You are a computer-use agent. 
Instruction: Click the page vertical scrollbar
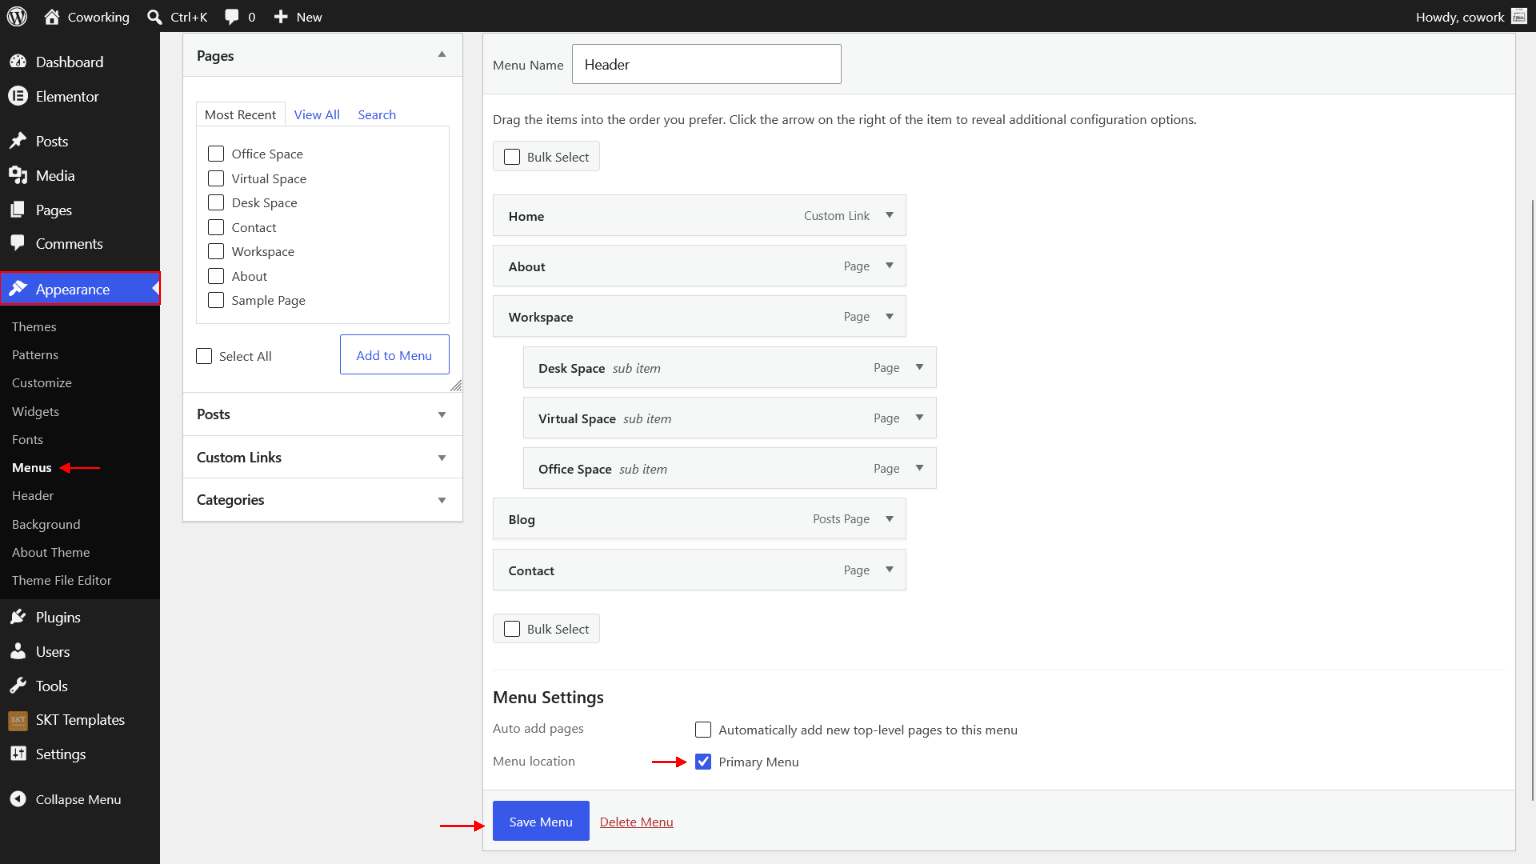click(x=1532, y=500)
